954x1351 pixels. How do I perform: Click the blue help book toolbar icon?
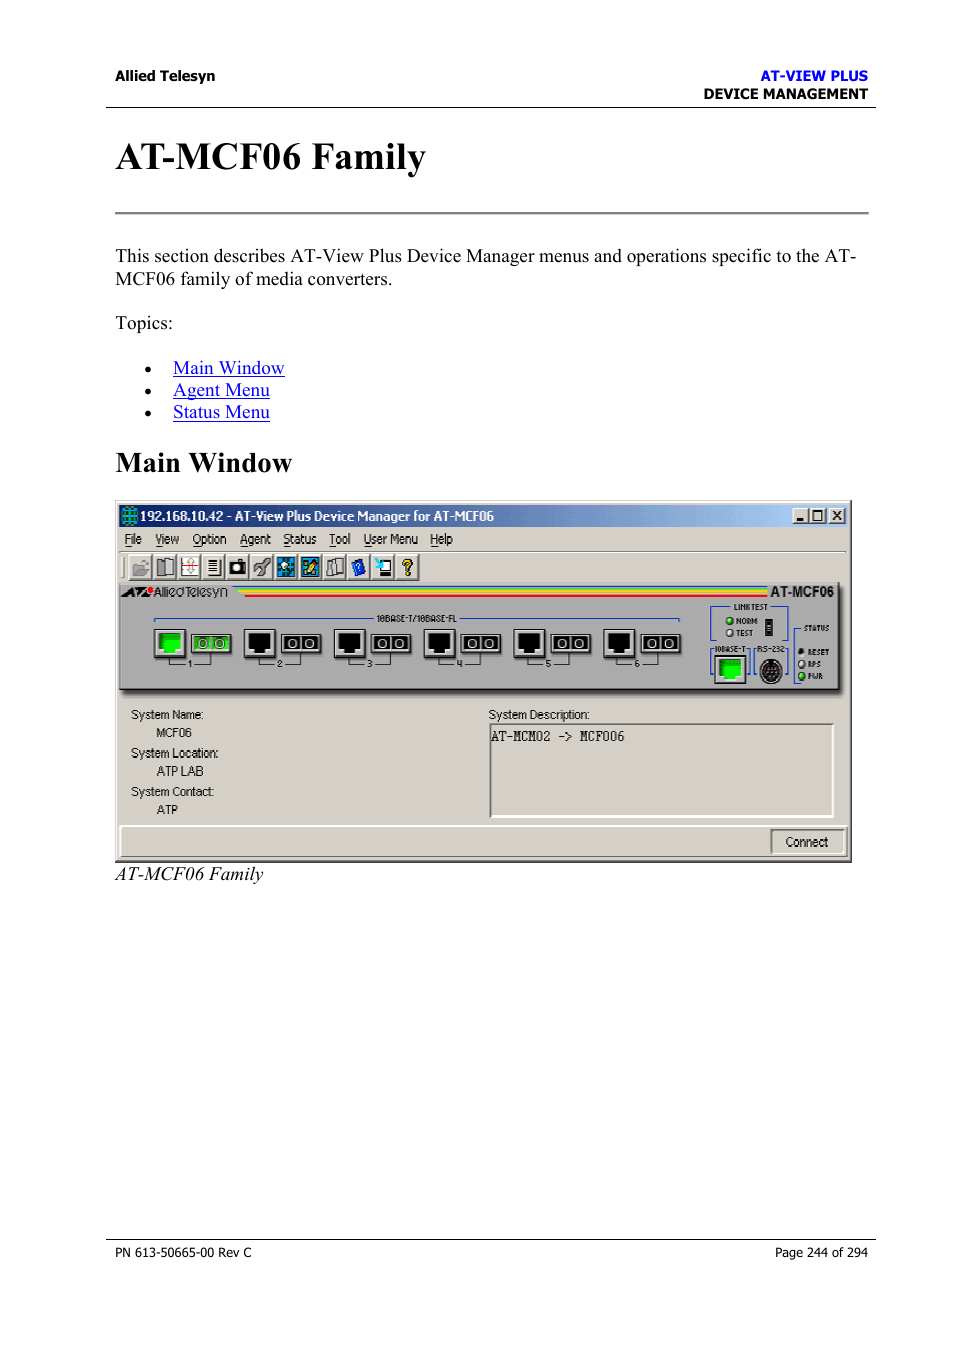click(x=358, y=568)
